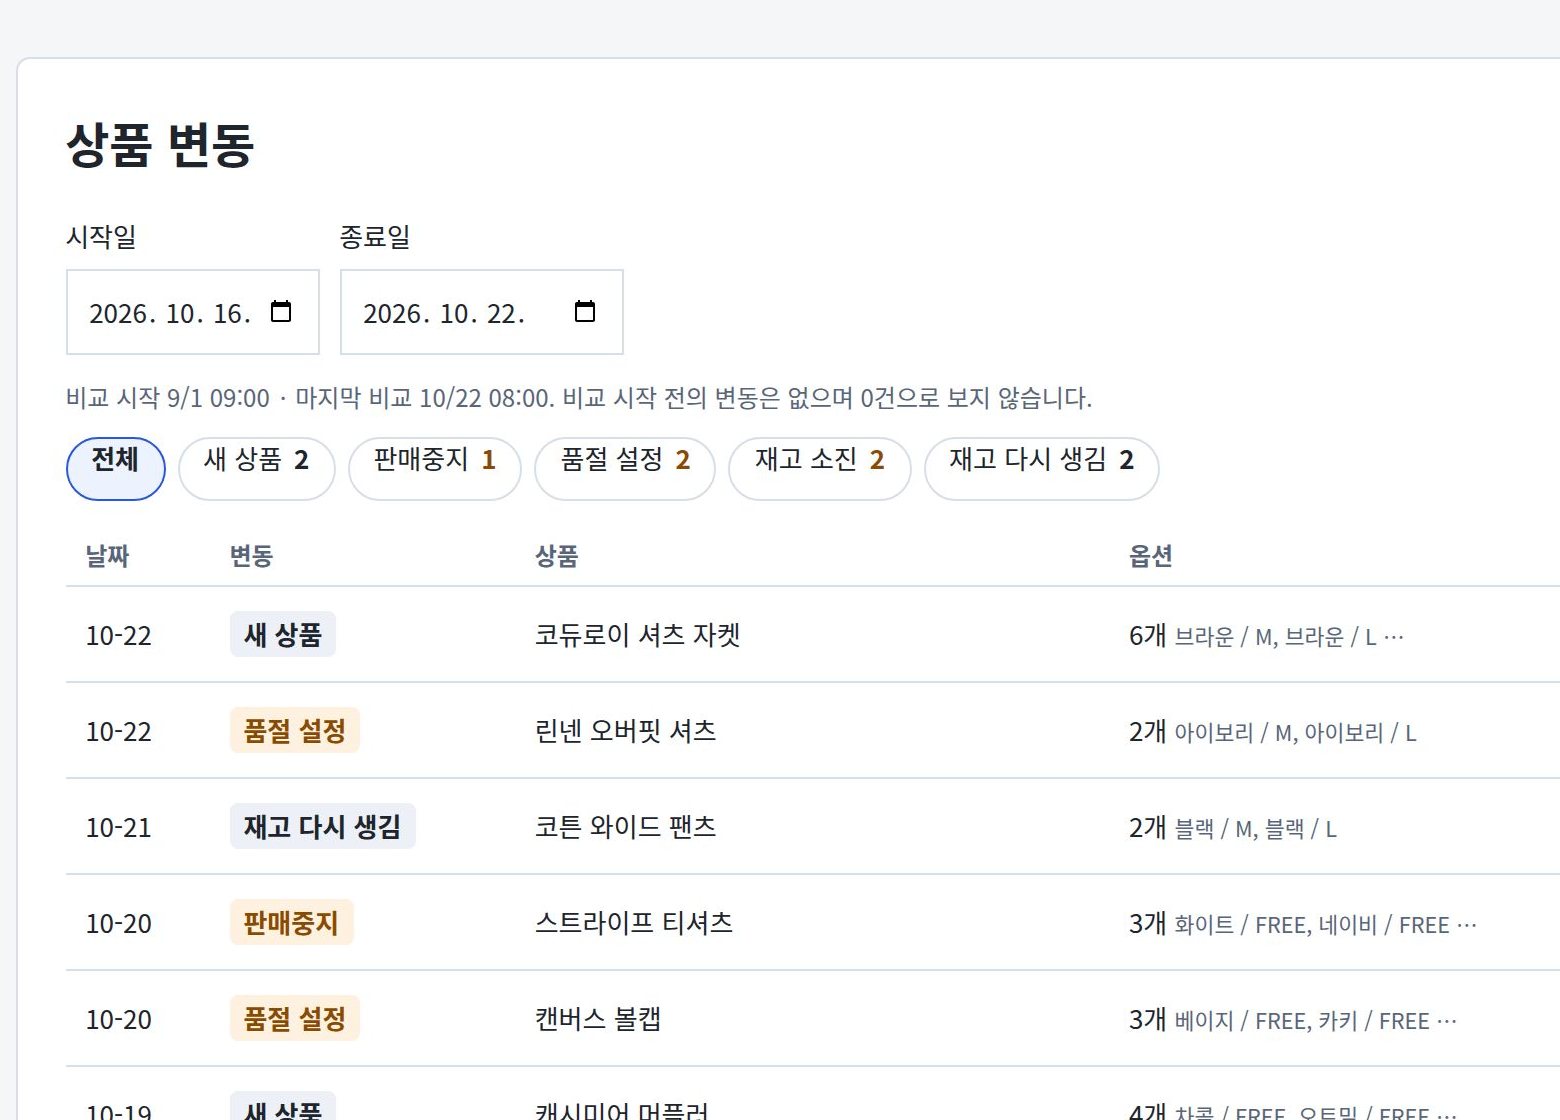Click the product name 코듀로이 셔츠 자켓
Screen dimensions: 1560x1120
coord(637,635)
